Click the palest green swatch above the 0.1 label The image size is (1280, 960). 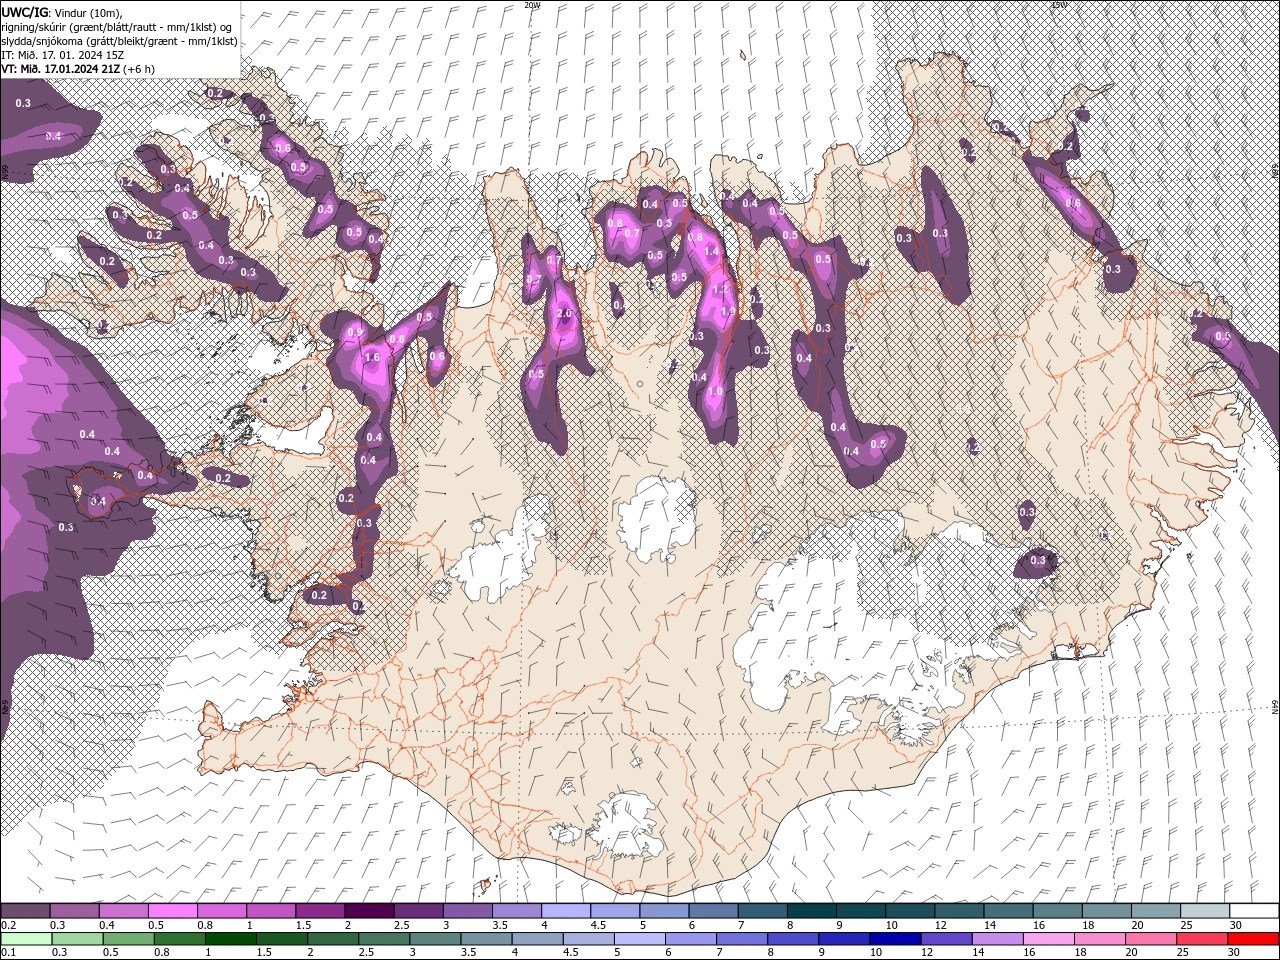(25, 939)
